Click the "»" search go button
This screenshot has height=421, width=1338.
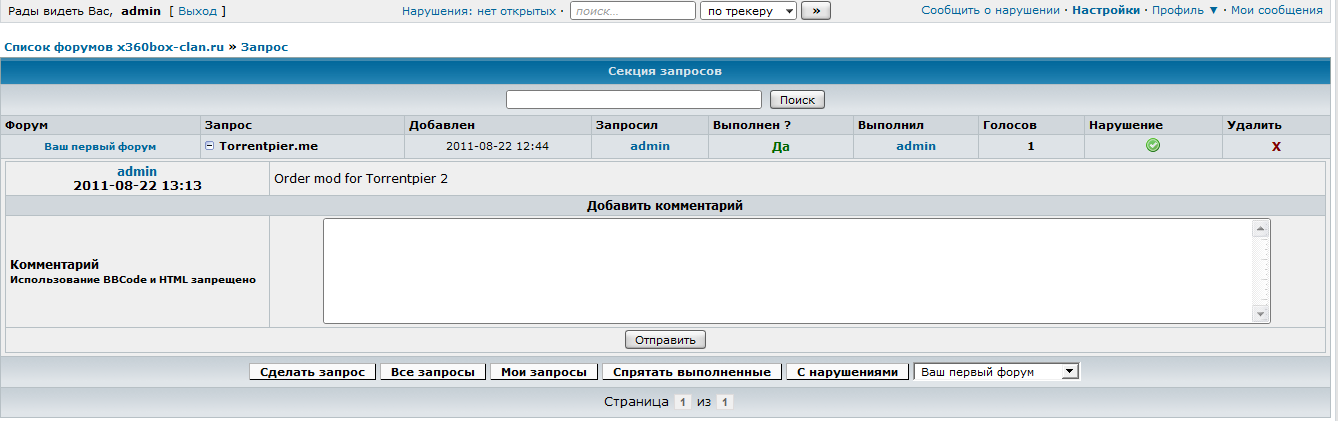(817, 11)
